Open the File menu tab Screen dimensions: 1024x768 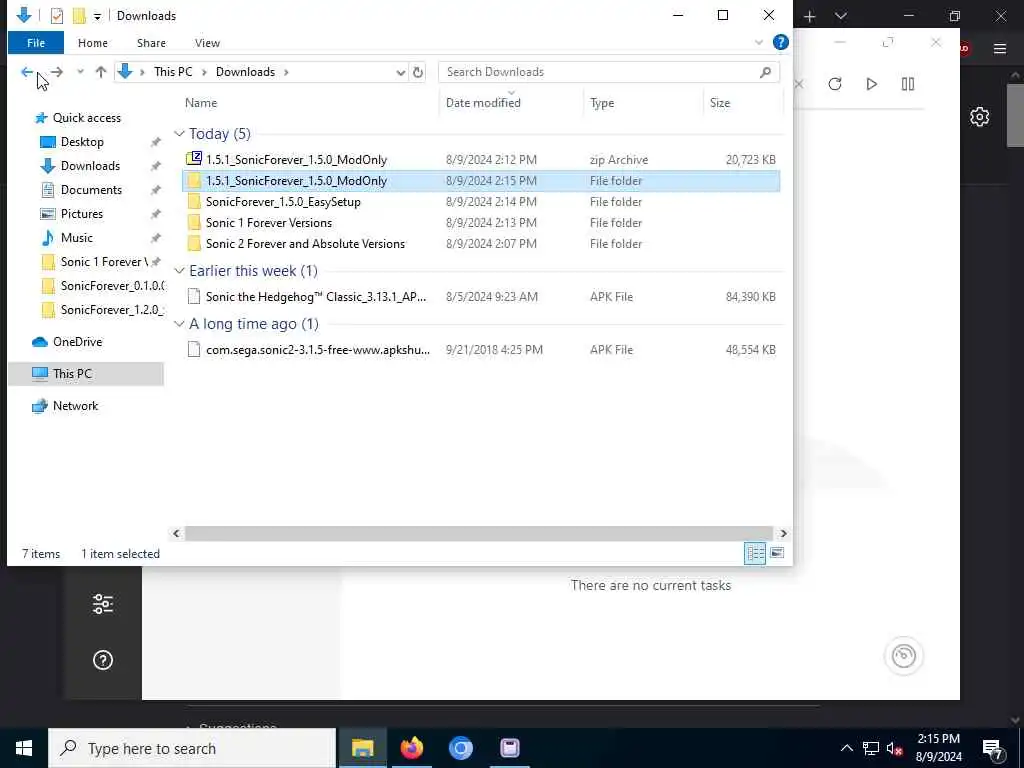point(36,43)
